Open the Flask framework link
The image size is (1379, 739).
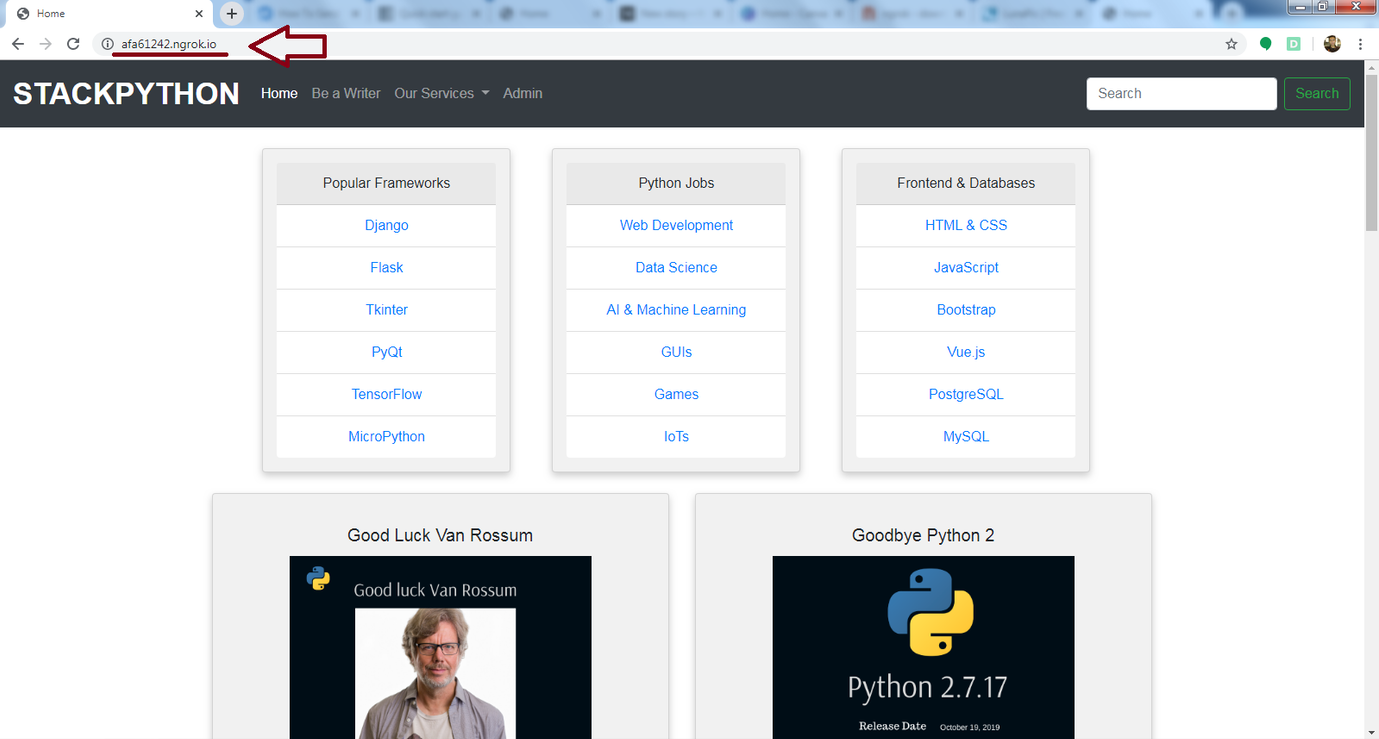(386, 267)
